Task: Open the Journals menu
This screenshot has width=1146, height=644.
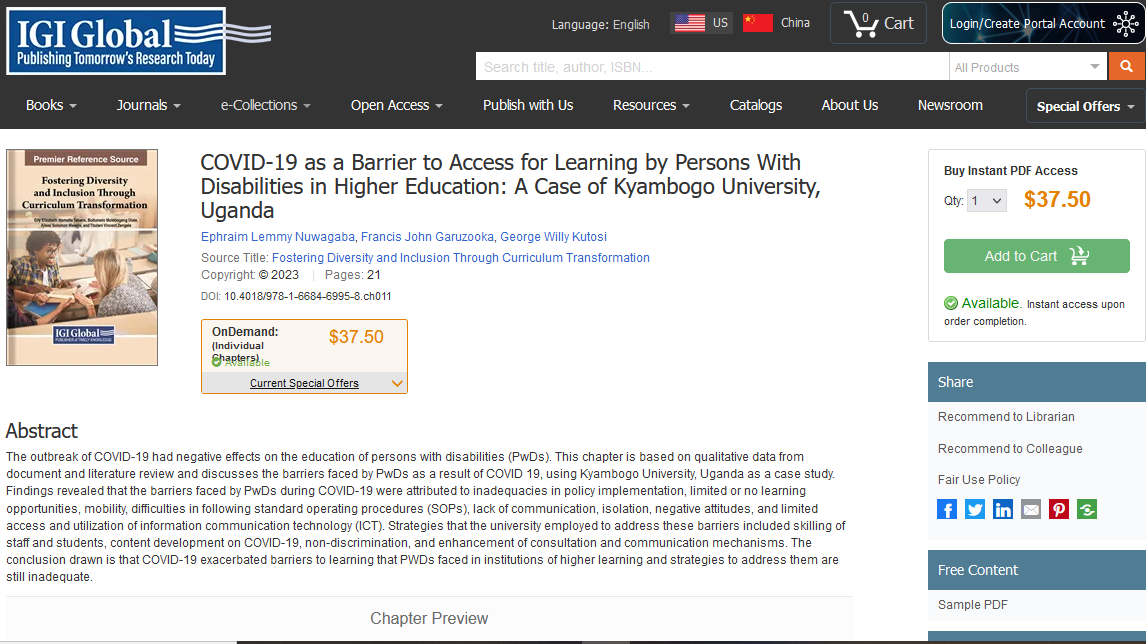Action: 148,105
